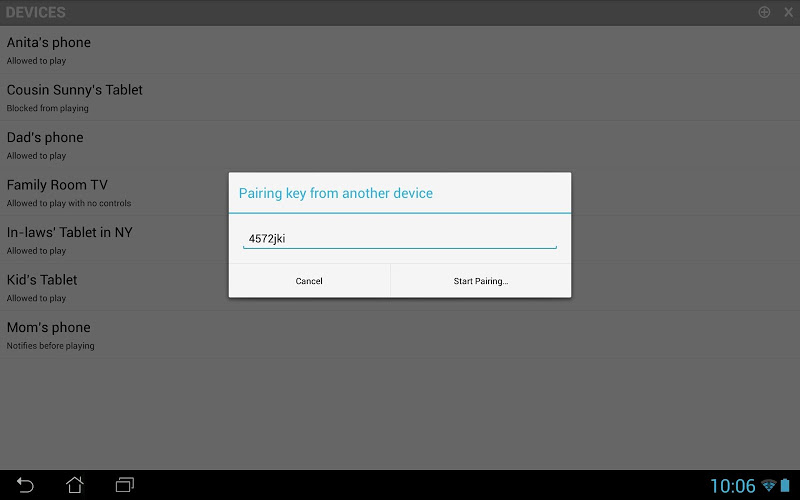Focus the pairing key input field
Image resolution: width=800 pixels, height=500 pixels.
click(x=399, y=239)
